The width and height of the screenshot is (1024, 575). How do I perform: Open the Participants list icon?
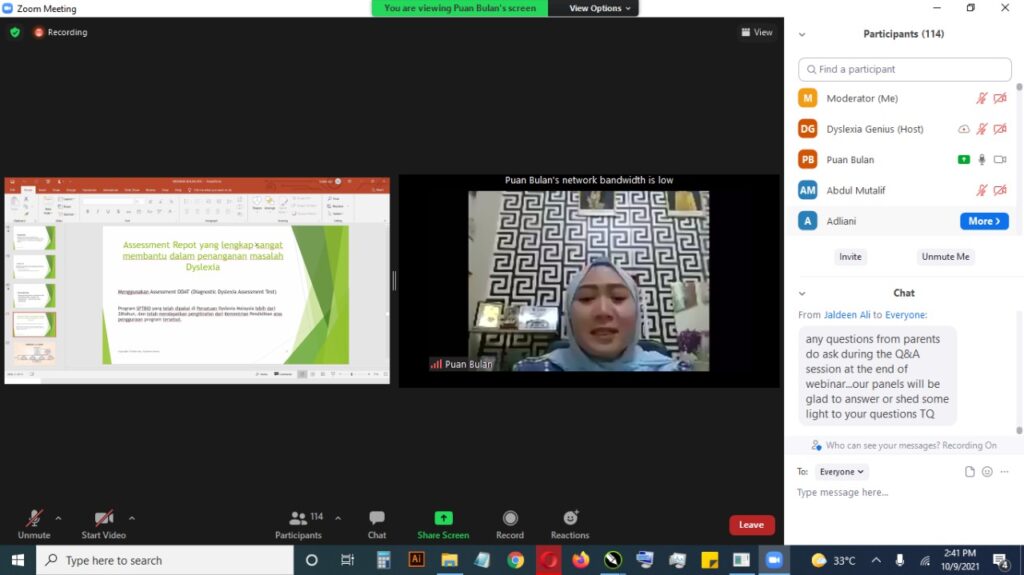coord(299,518)
